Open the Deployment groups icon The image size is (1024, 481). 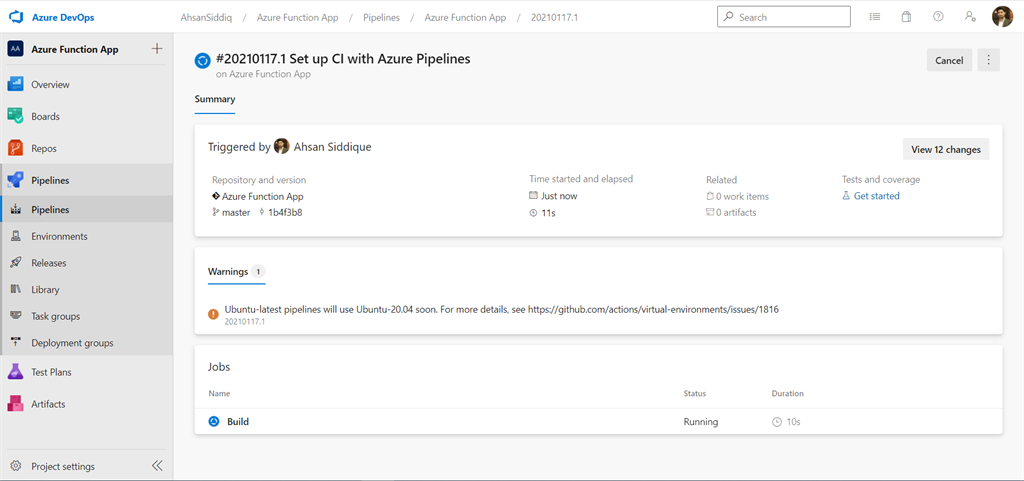click(16, 343)
